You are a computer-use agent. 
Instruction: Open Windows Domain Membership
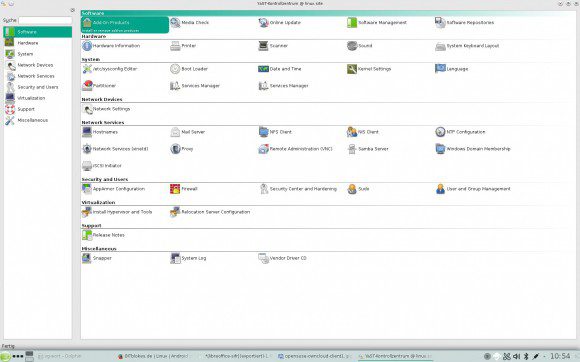pos(473,149)
